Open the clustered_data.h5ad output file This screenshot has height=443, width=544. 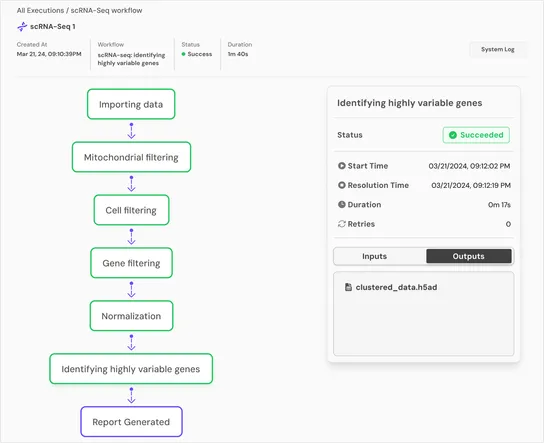pos(396,287)
